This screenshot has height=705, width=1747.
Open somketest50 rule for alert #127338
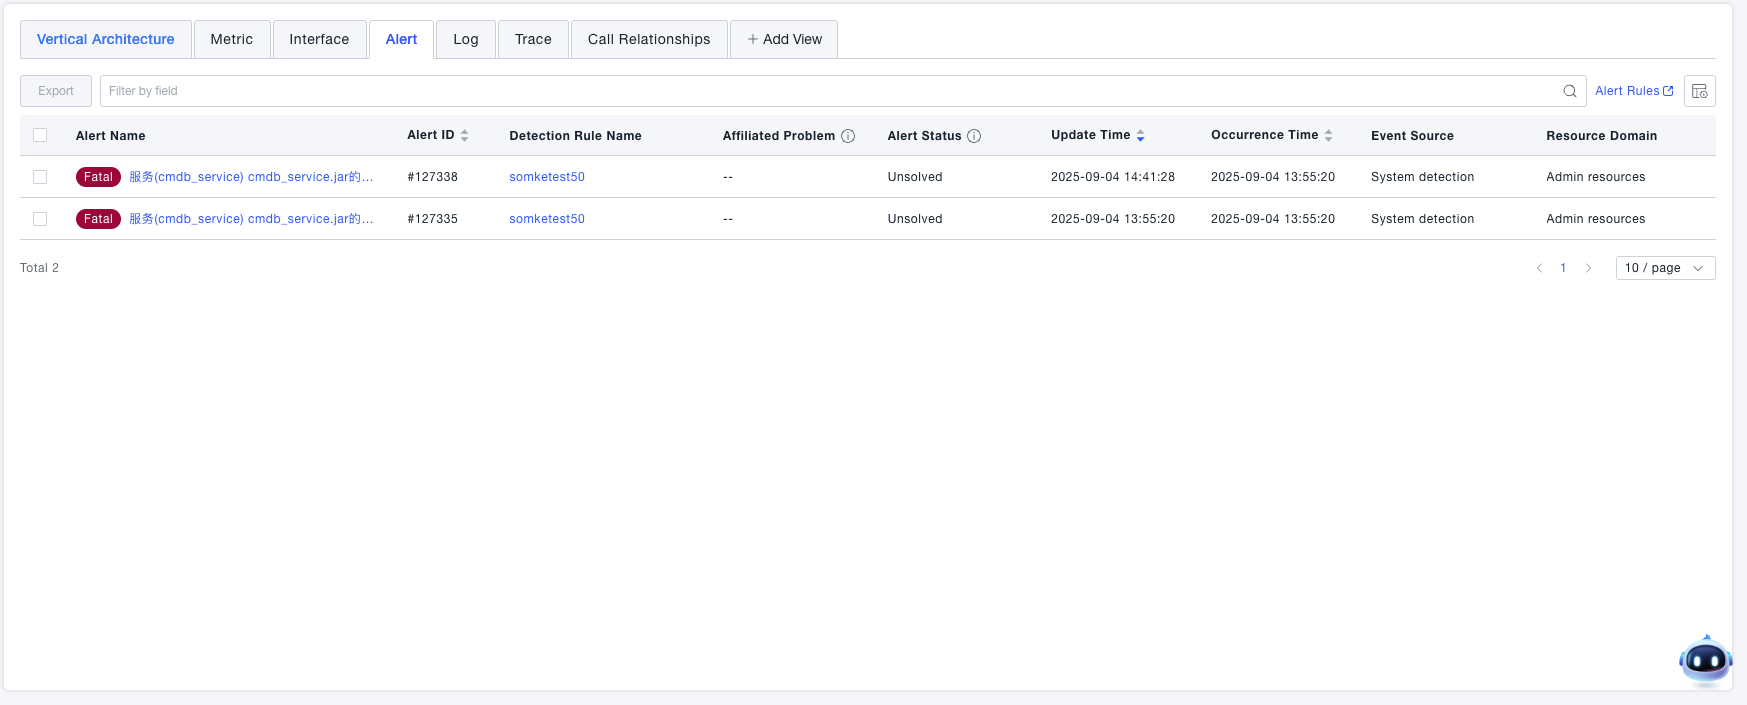point(546,177)
